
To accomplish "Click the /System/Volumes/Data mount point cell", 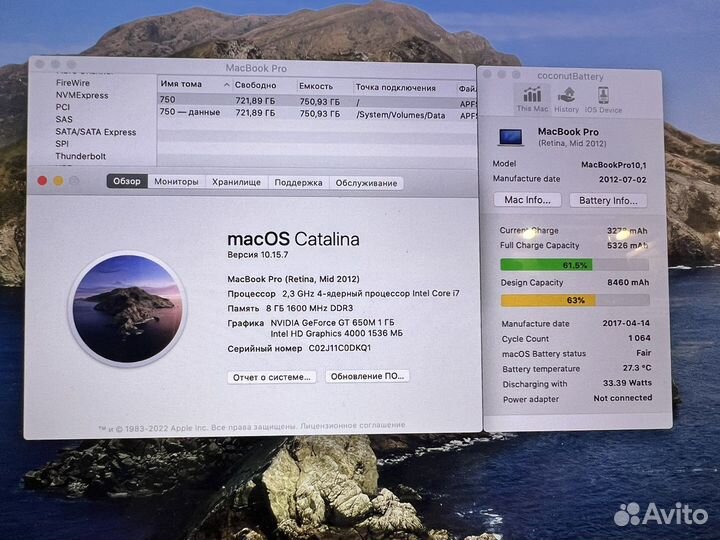I will click(401, 115).
